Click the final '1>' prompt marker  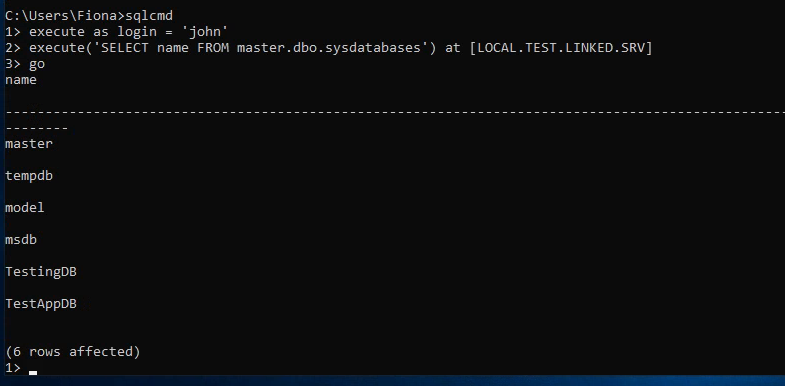click(x=13, y=368)
